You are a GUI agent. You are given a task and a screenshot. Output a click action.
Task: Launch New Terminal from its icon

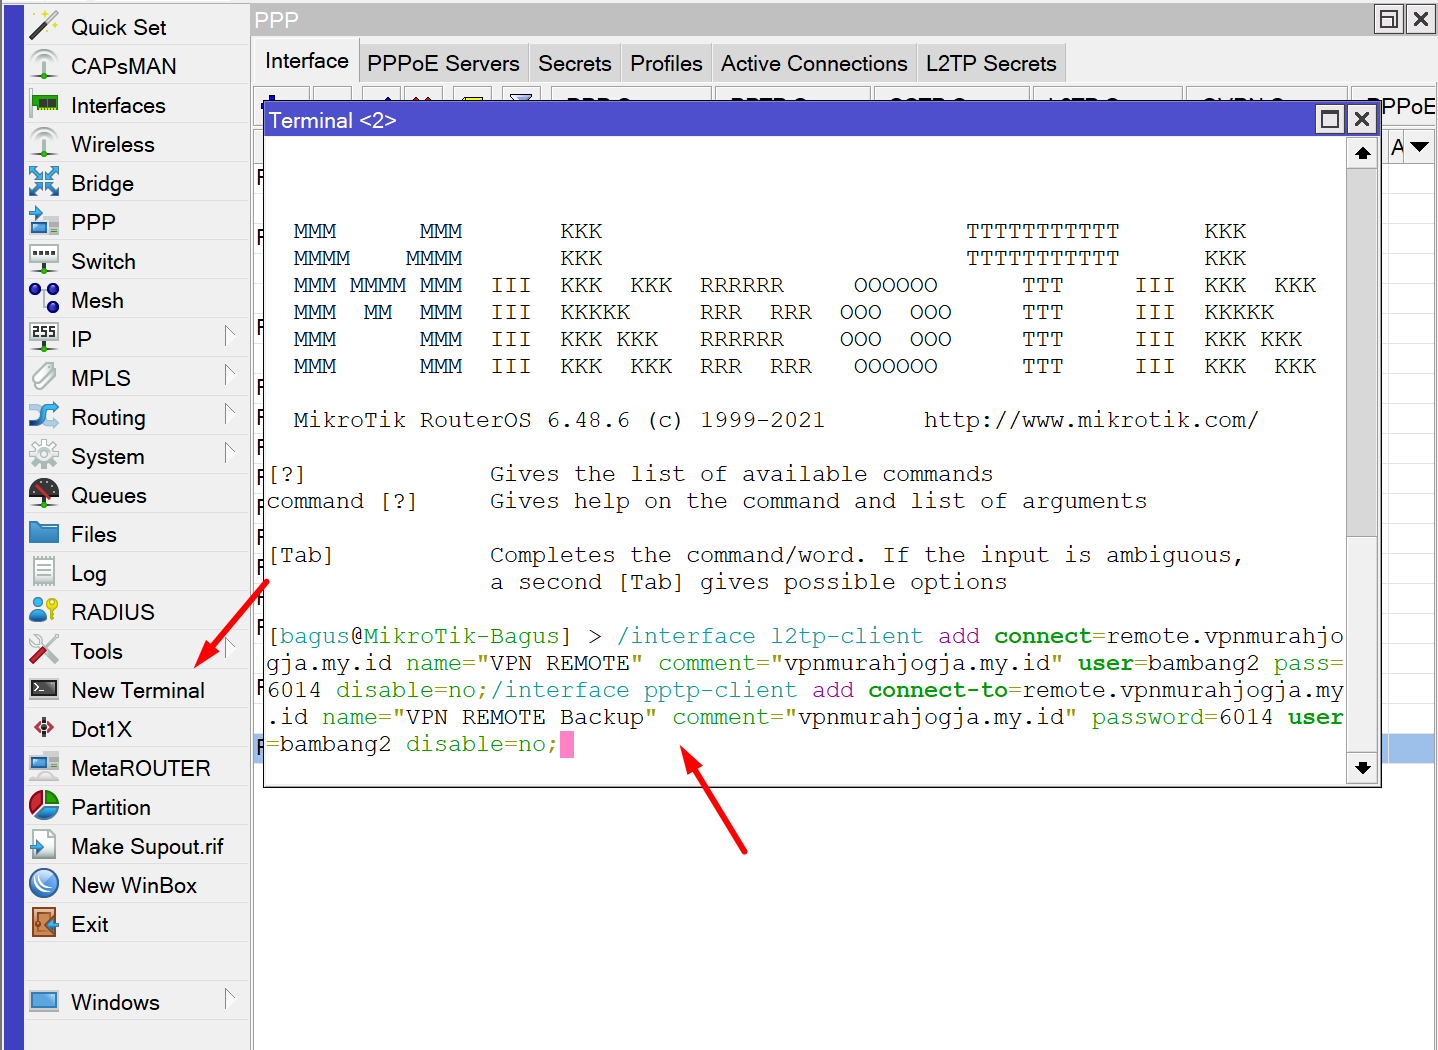tap(44, 689)
